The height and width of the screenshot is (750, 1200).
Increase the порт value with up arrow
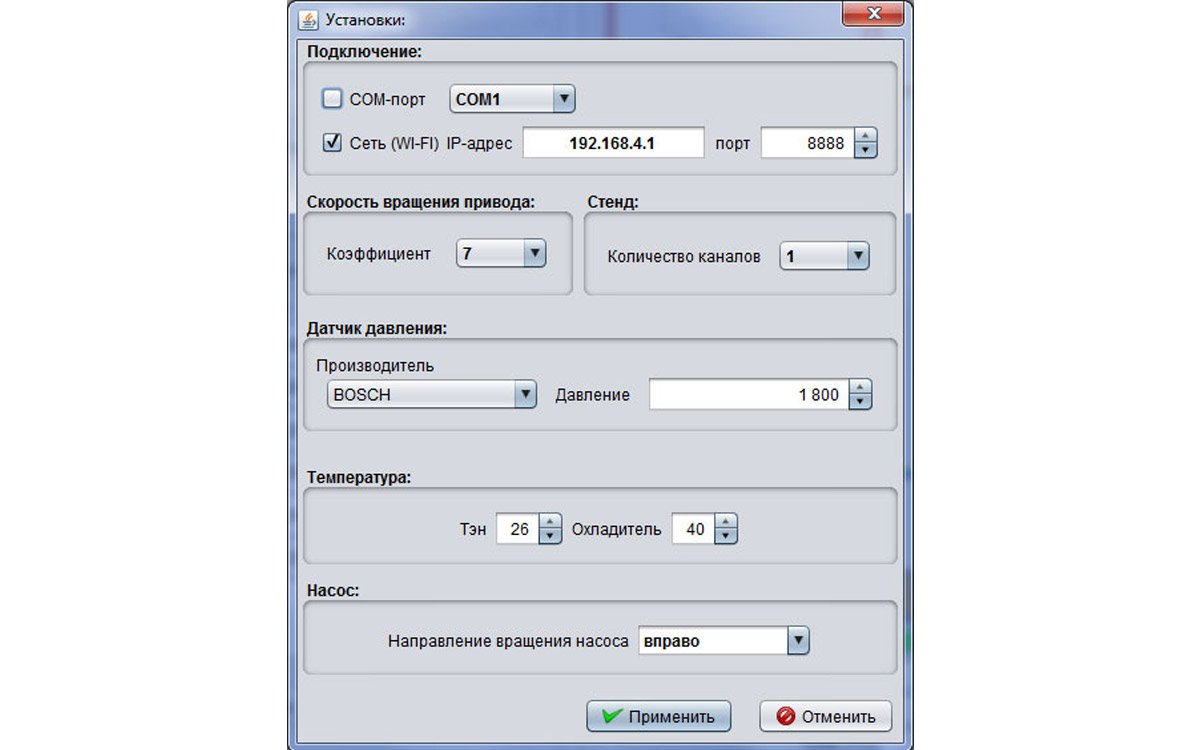[866, 136]
